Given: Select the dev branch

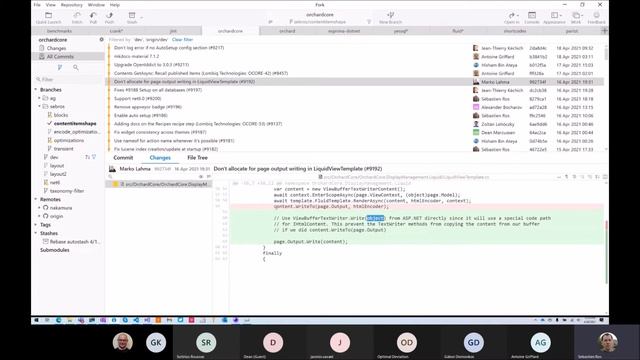Looking at the screenshot, I should pos(54,157).
